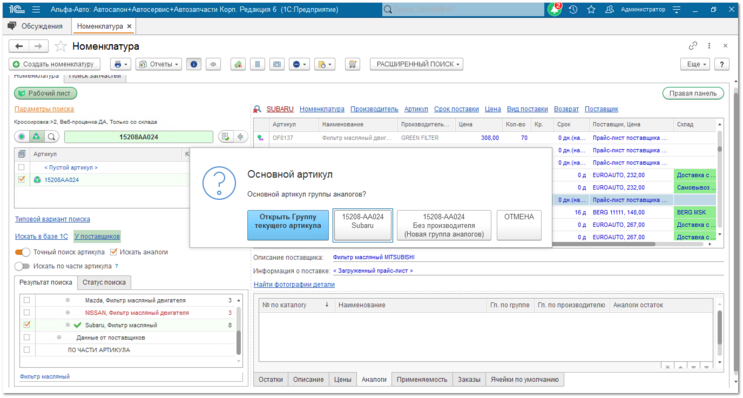Open the shopping cart toolbar icon
743x398 pixels.
(x=352, y=64)
